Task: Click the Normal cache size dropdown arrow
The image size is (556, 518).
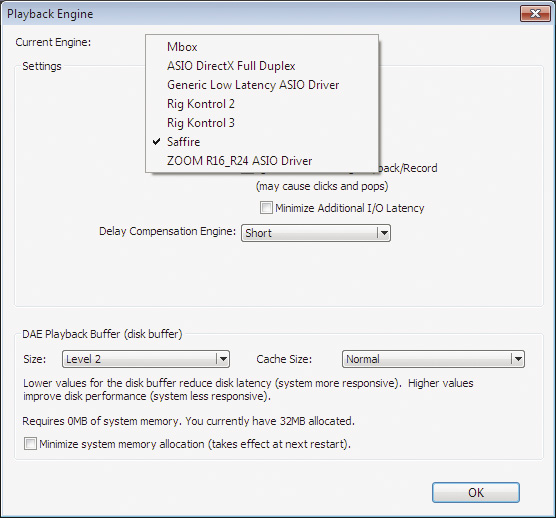Action: (518, 359)
